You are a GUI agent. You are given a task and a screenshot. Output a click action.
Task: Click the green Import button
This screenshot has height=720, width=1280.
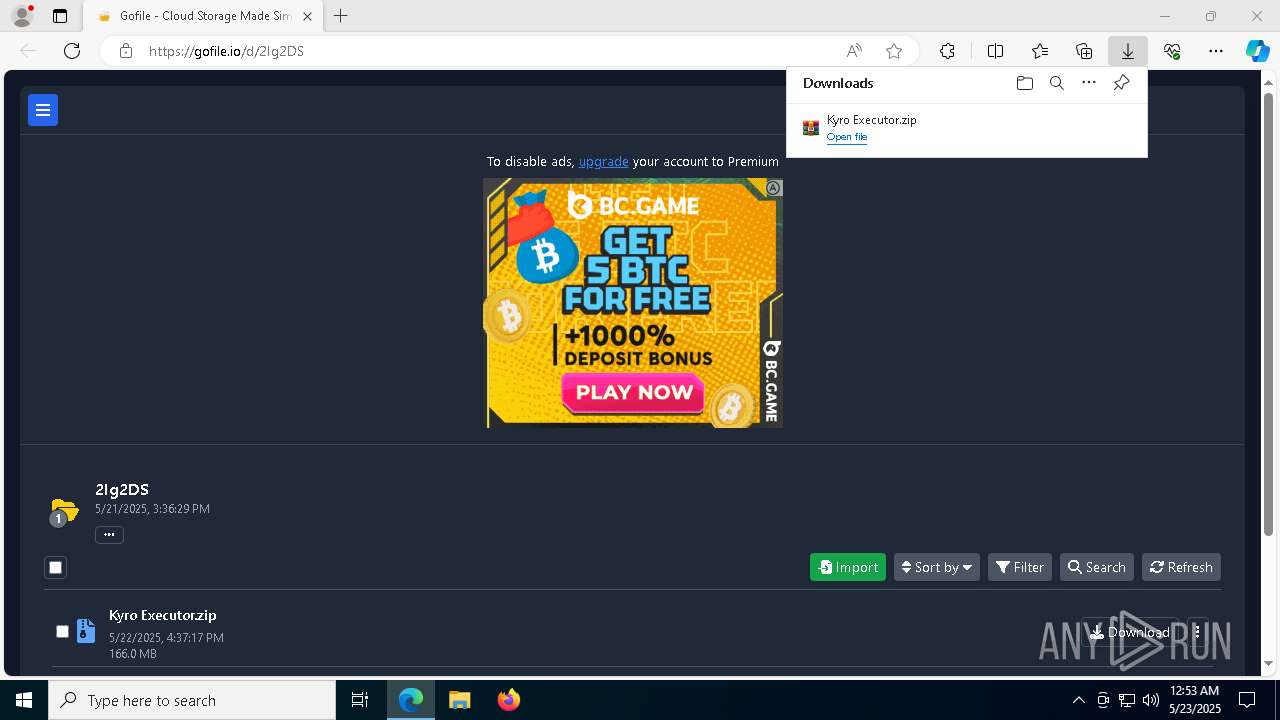[x=848, y=567]
